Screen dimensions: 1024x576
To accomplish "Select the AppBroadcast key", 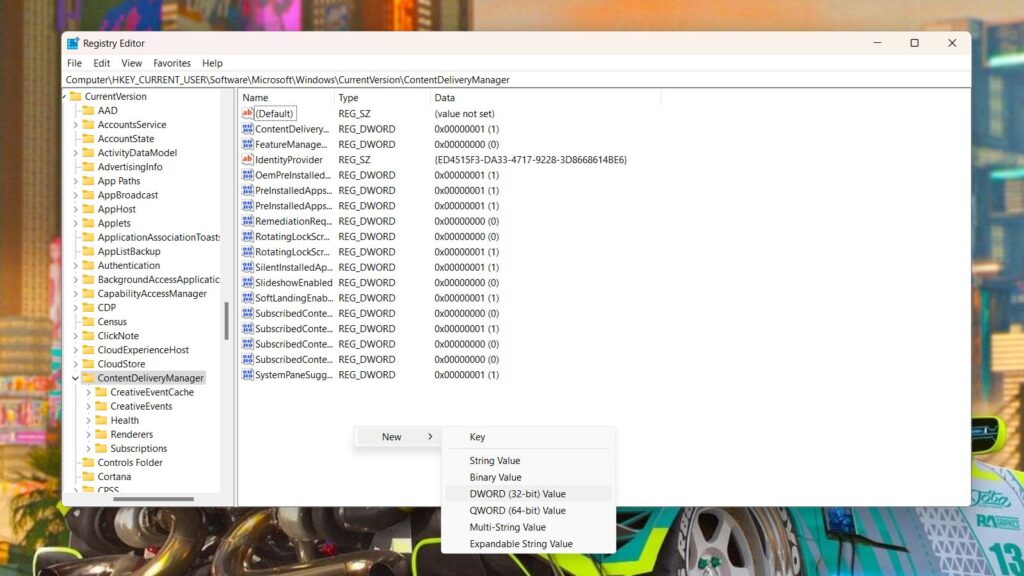I will click(x=128, y=195).
